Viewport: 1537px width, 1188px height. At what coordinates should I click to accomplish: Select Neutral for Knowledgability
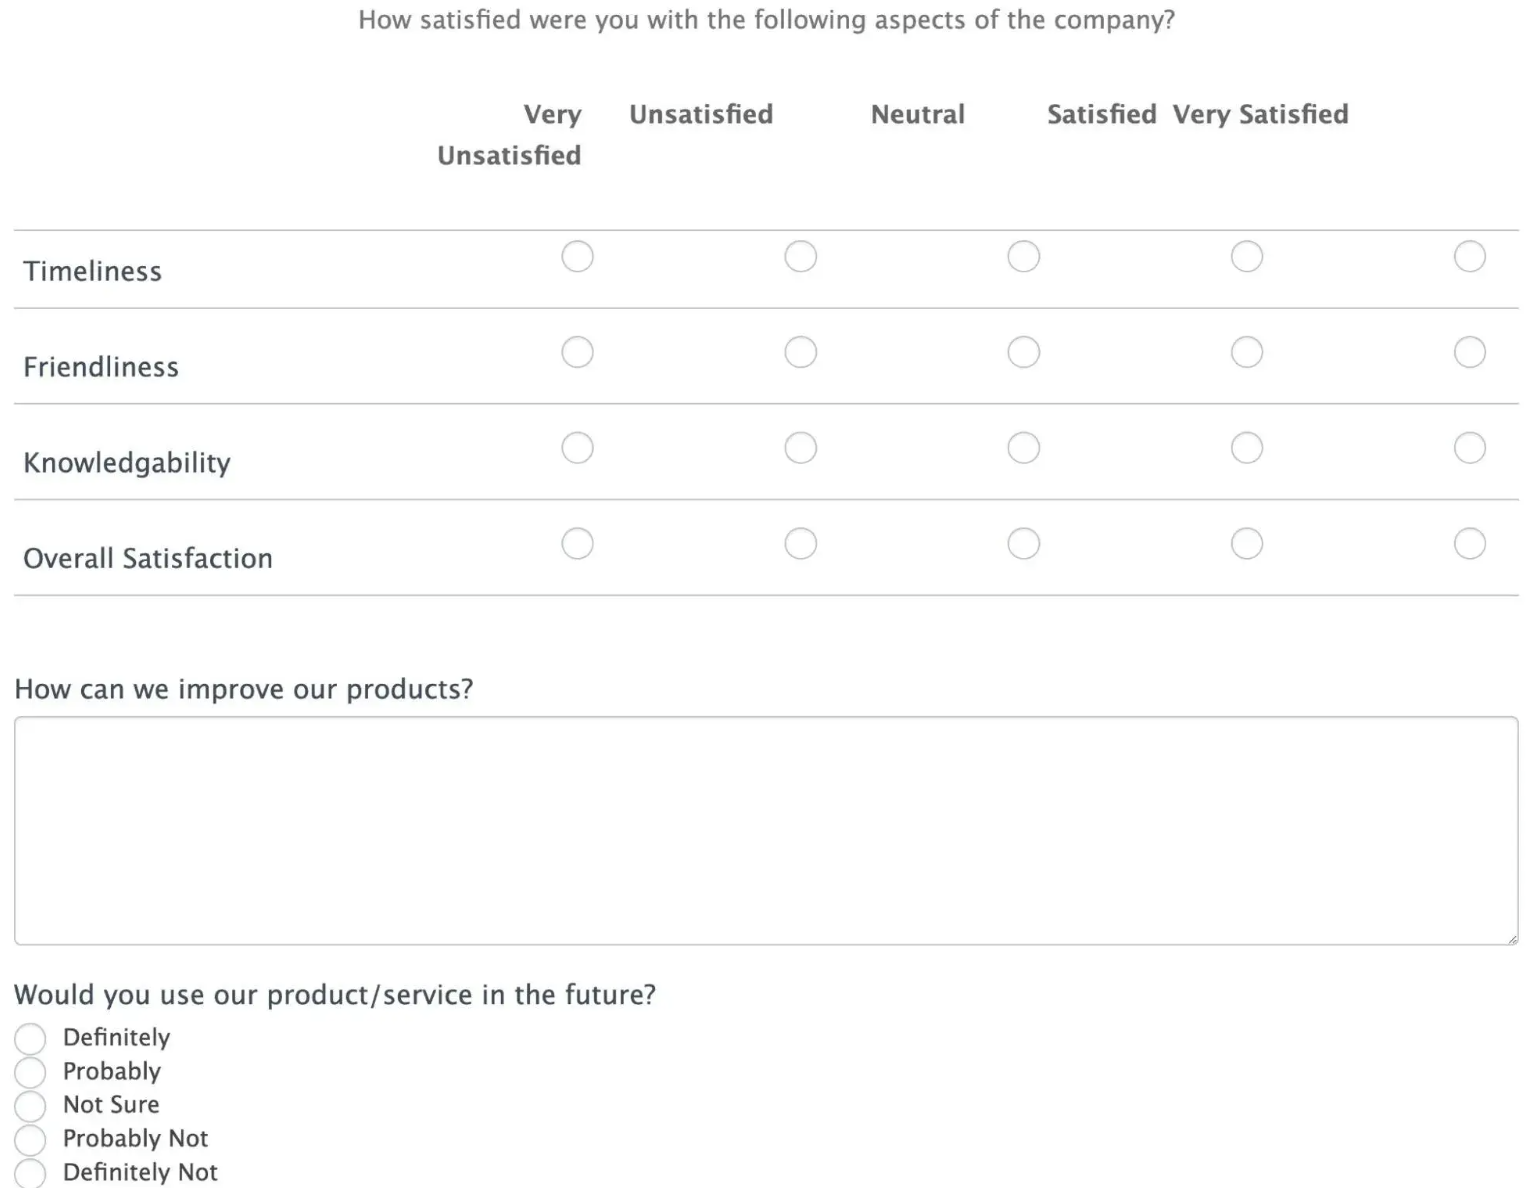[x=1023, y=447]
